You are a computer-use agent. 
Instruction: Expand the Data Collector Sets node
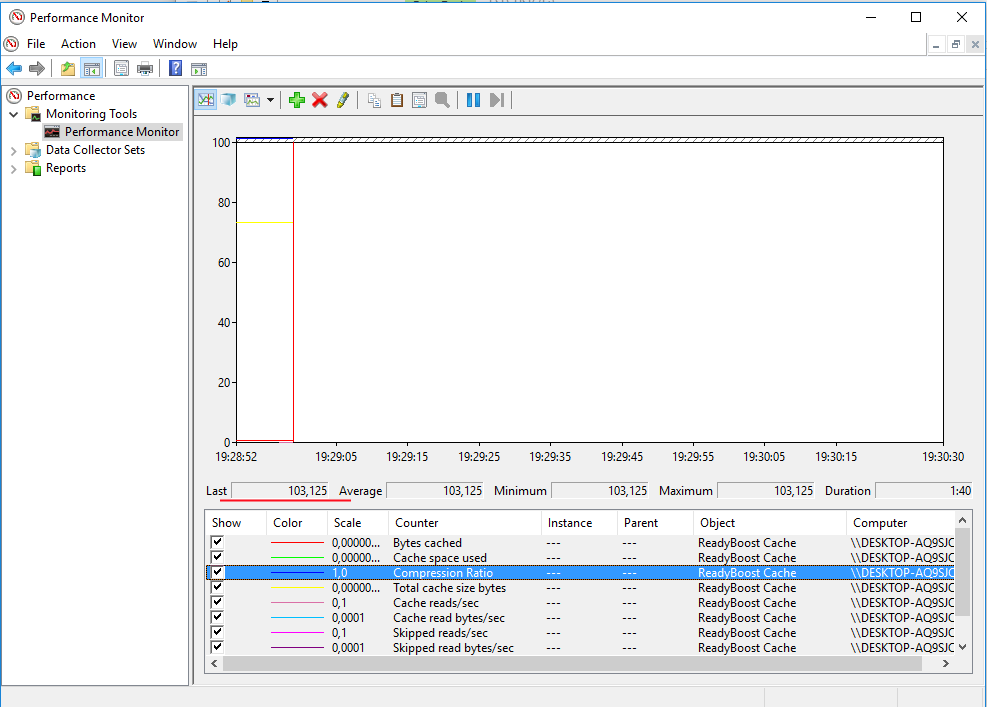tap(13, 150)
